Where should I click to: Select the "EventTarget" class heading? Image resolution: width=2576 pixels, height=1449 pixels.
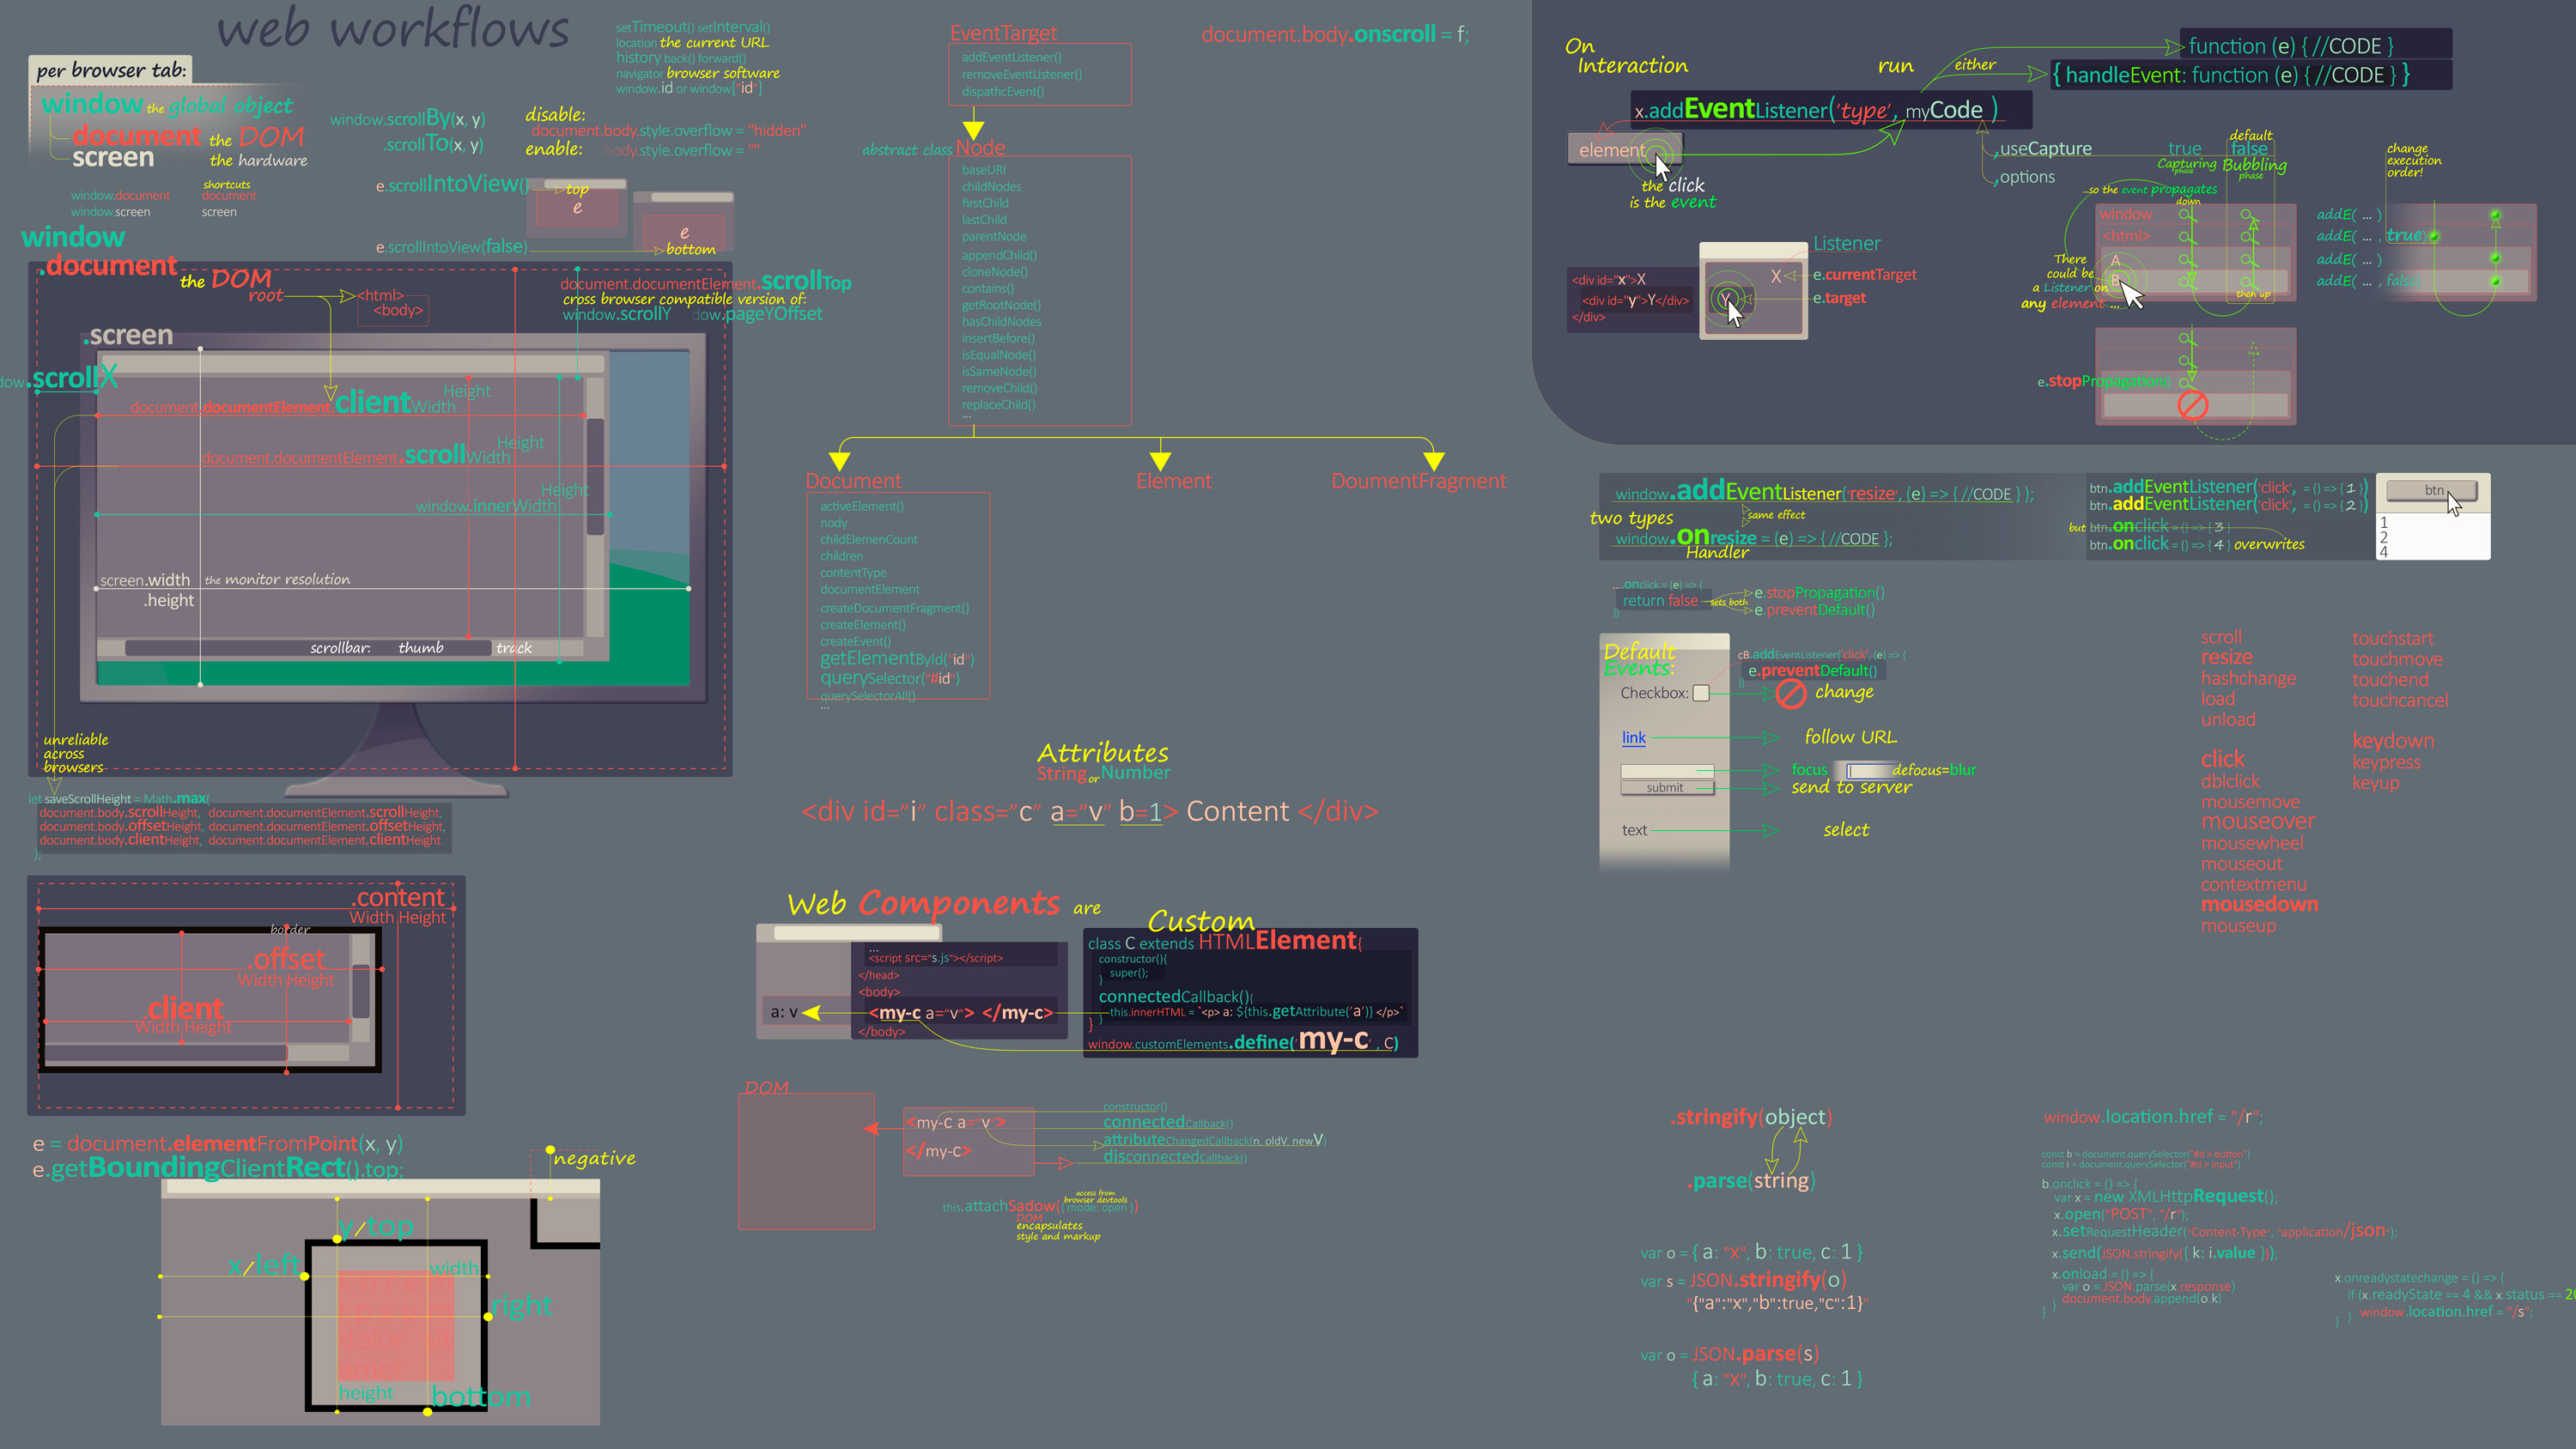(x=1003, y=33)
